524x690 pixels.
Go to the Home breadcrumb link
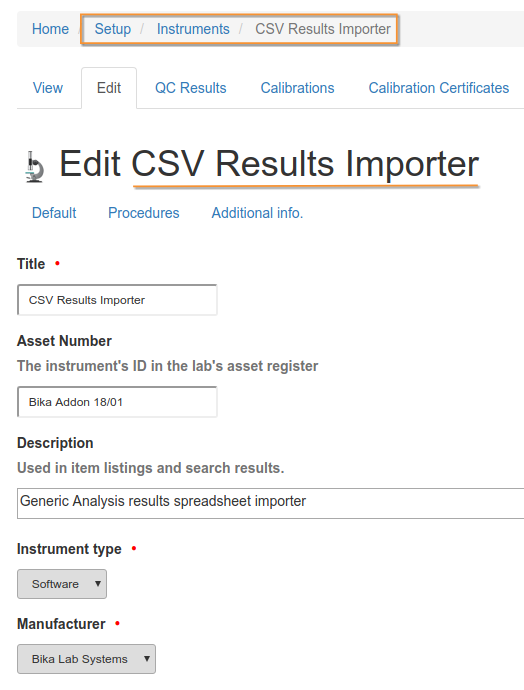[50, 29]
